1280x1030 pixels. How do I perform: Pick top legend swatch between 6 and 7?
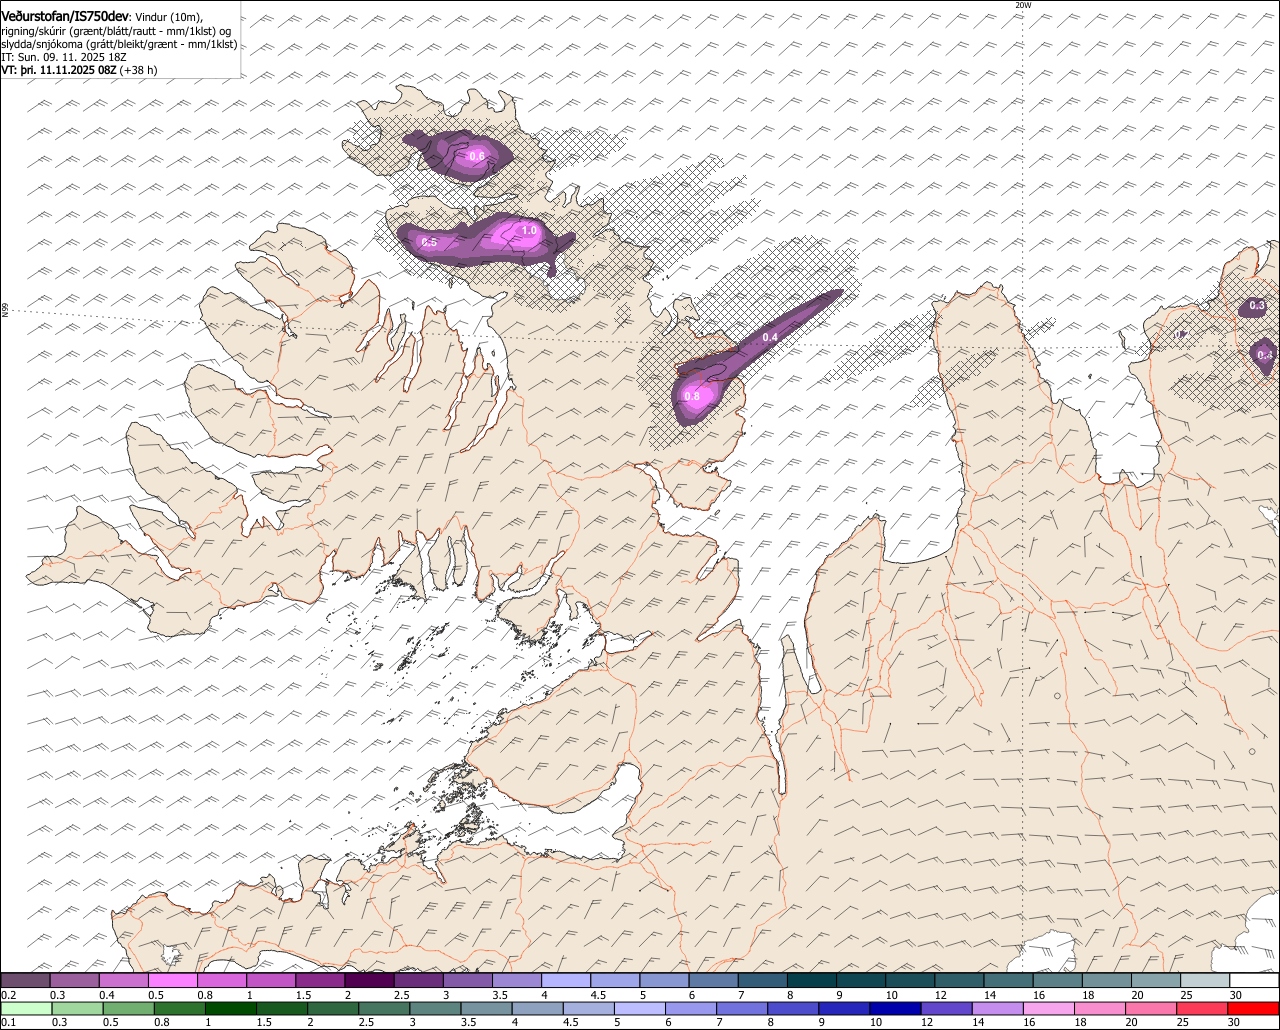click(714, 980)
